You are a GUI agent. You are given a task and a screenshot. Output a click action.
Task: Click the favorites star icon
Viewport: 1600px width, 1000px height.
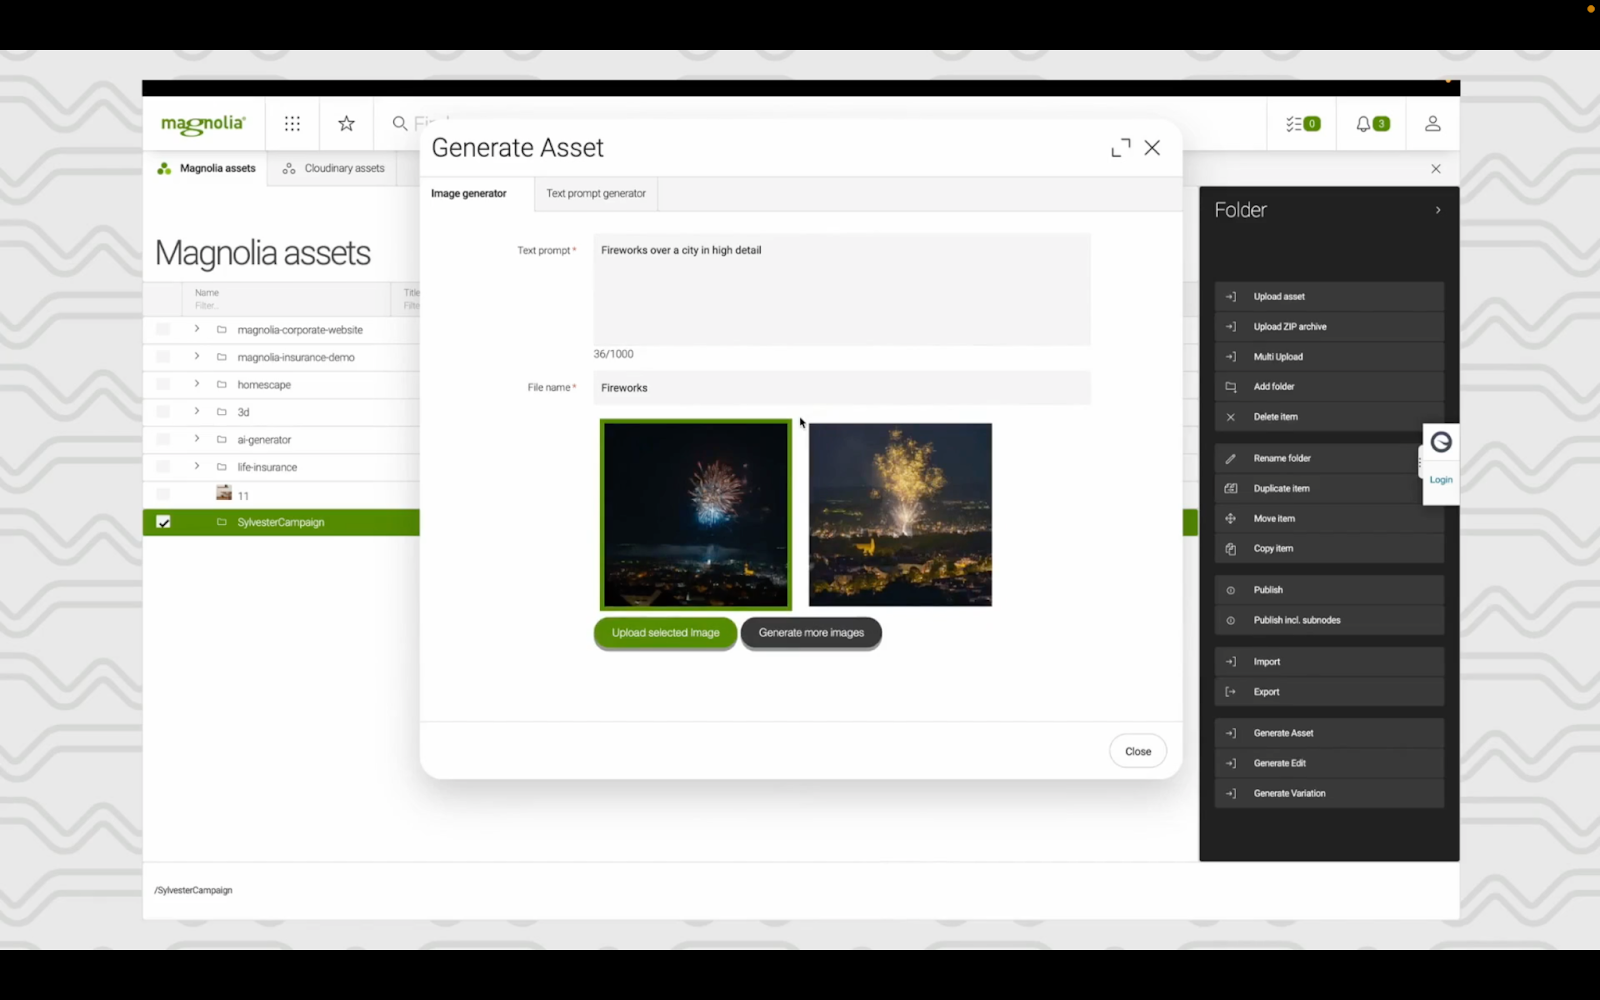point(346,124)
